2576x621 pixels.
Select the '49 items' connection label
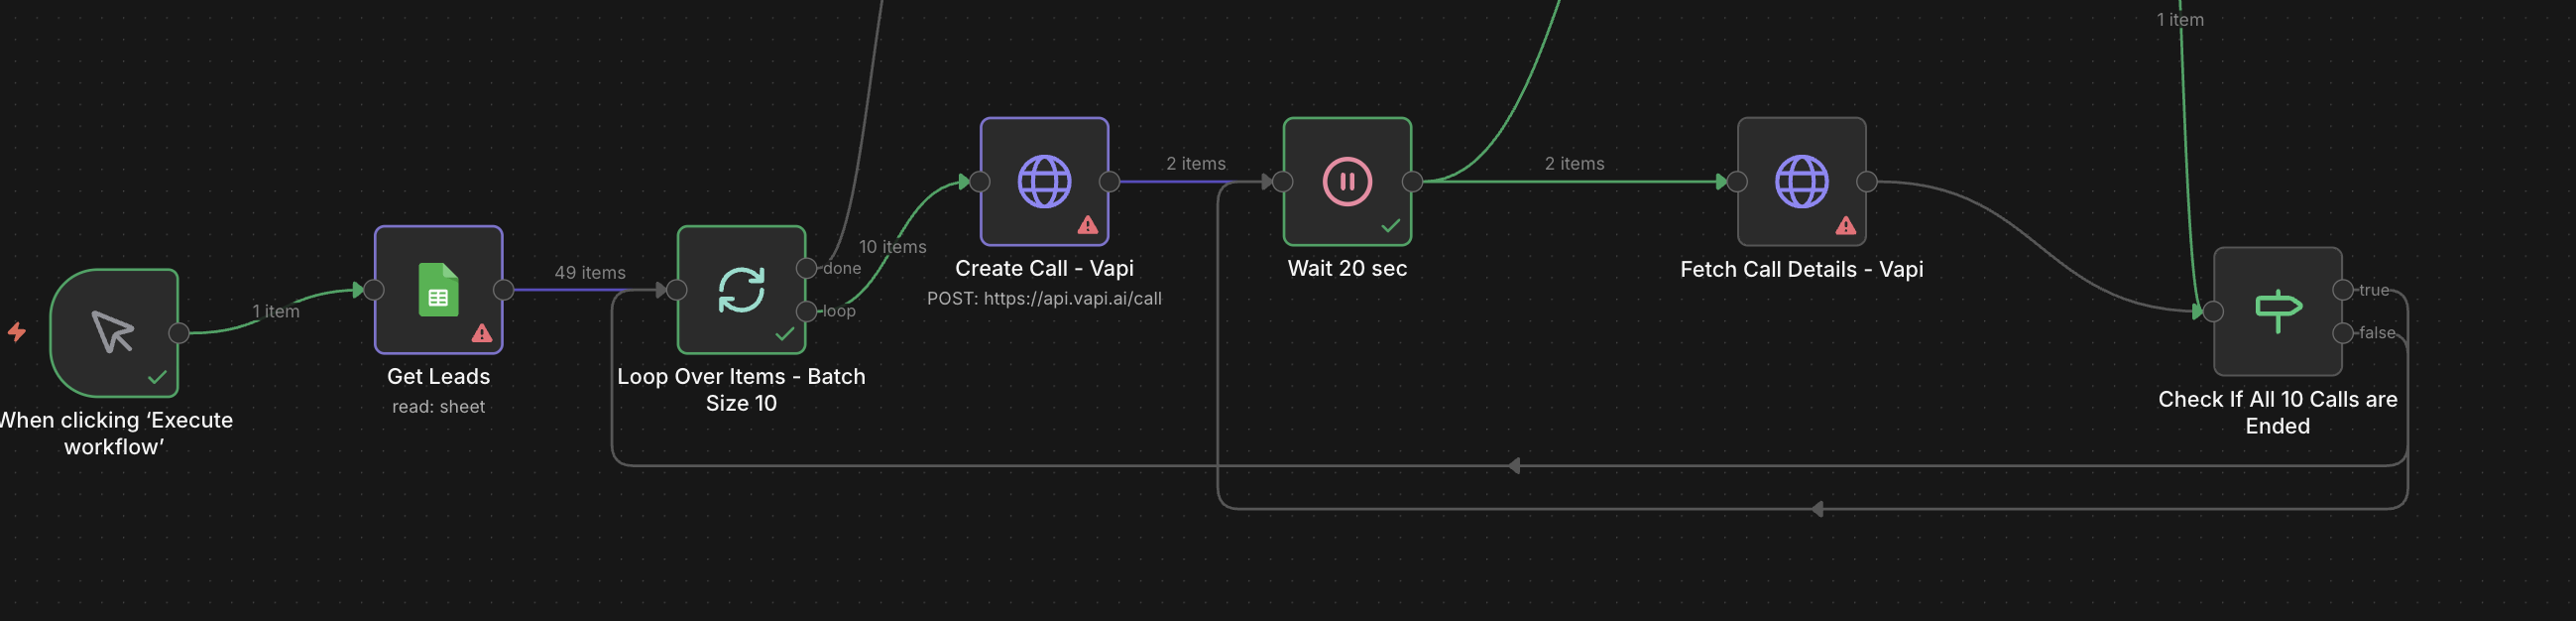coord(590,272)
